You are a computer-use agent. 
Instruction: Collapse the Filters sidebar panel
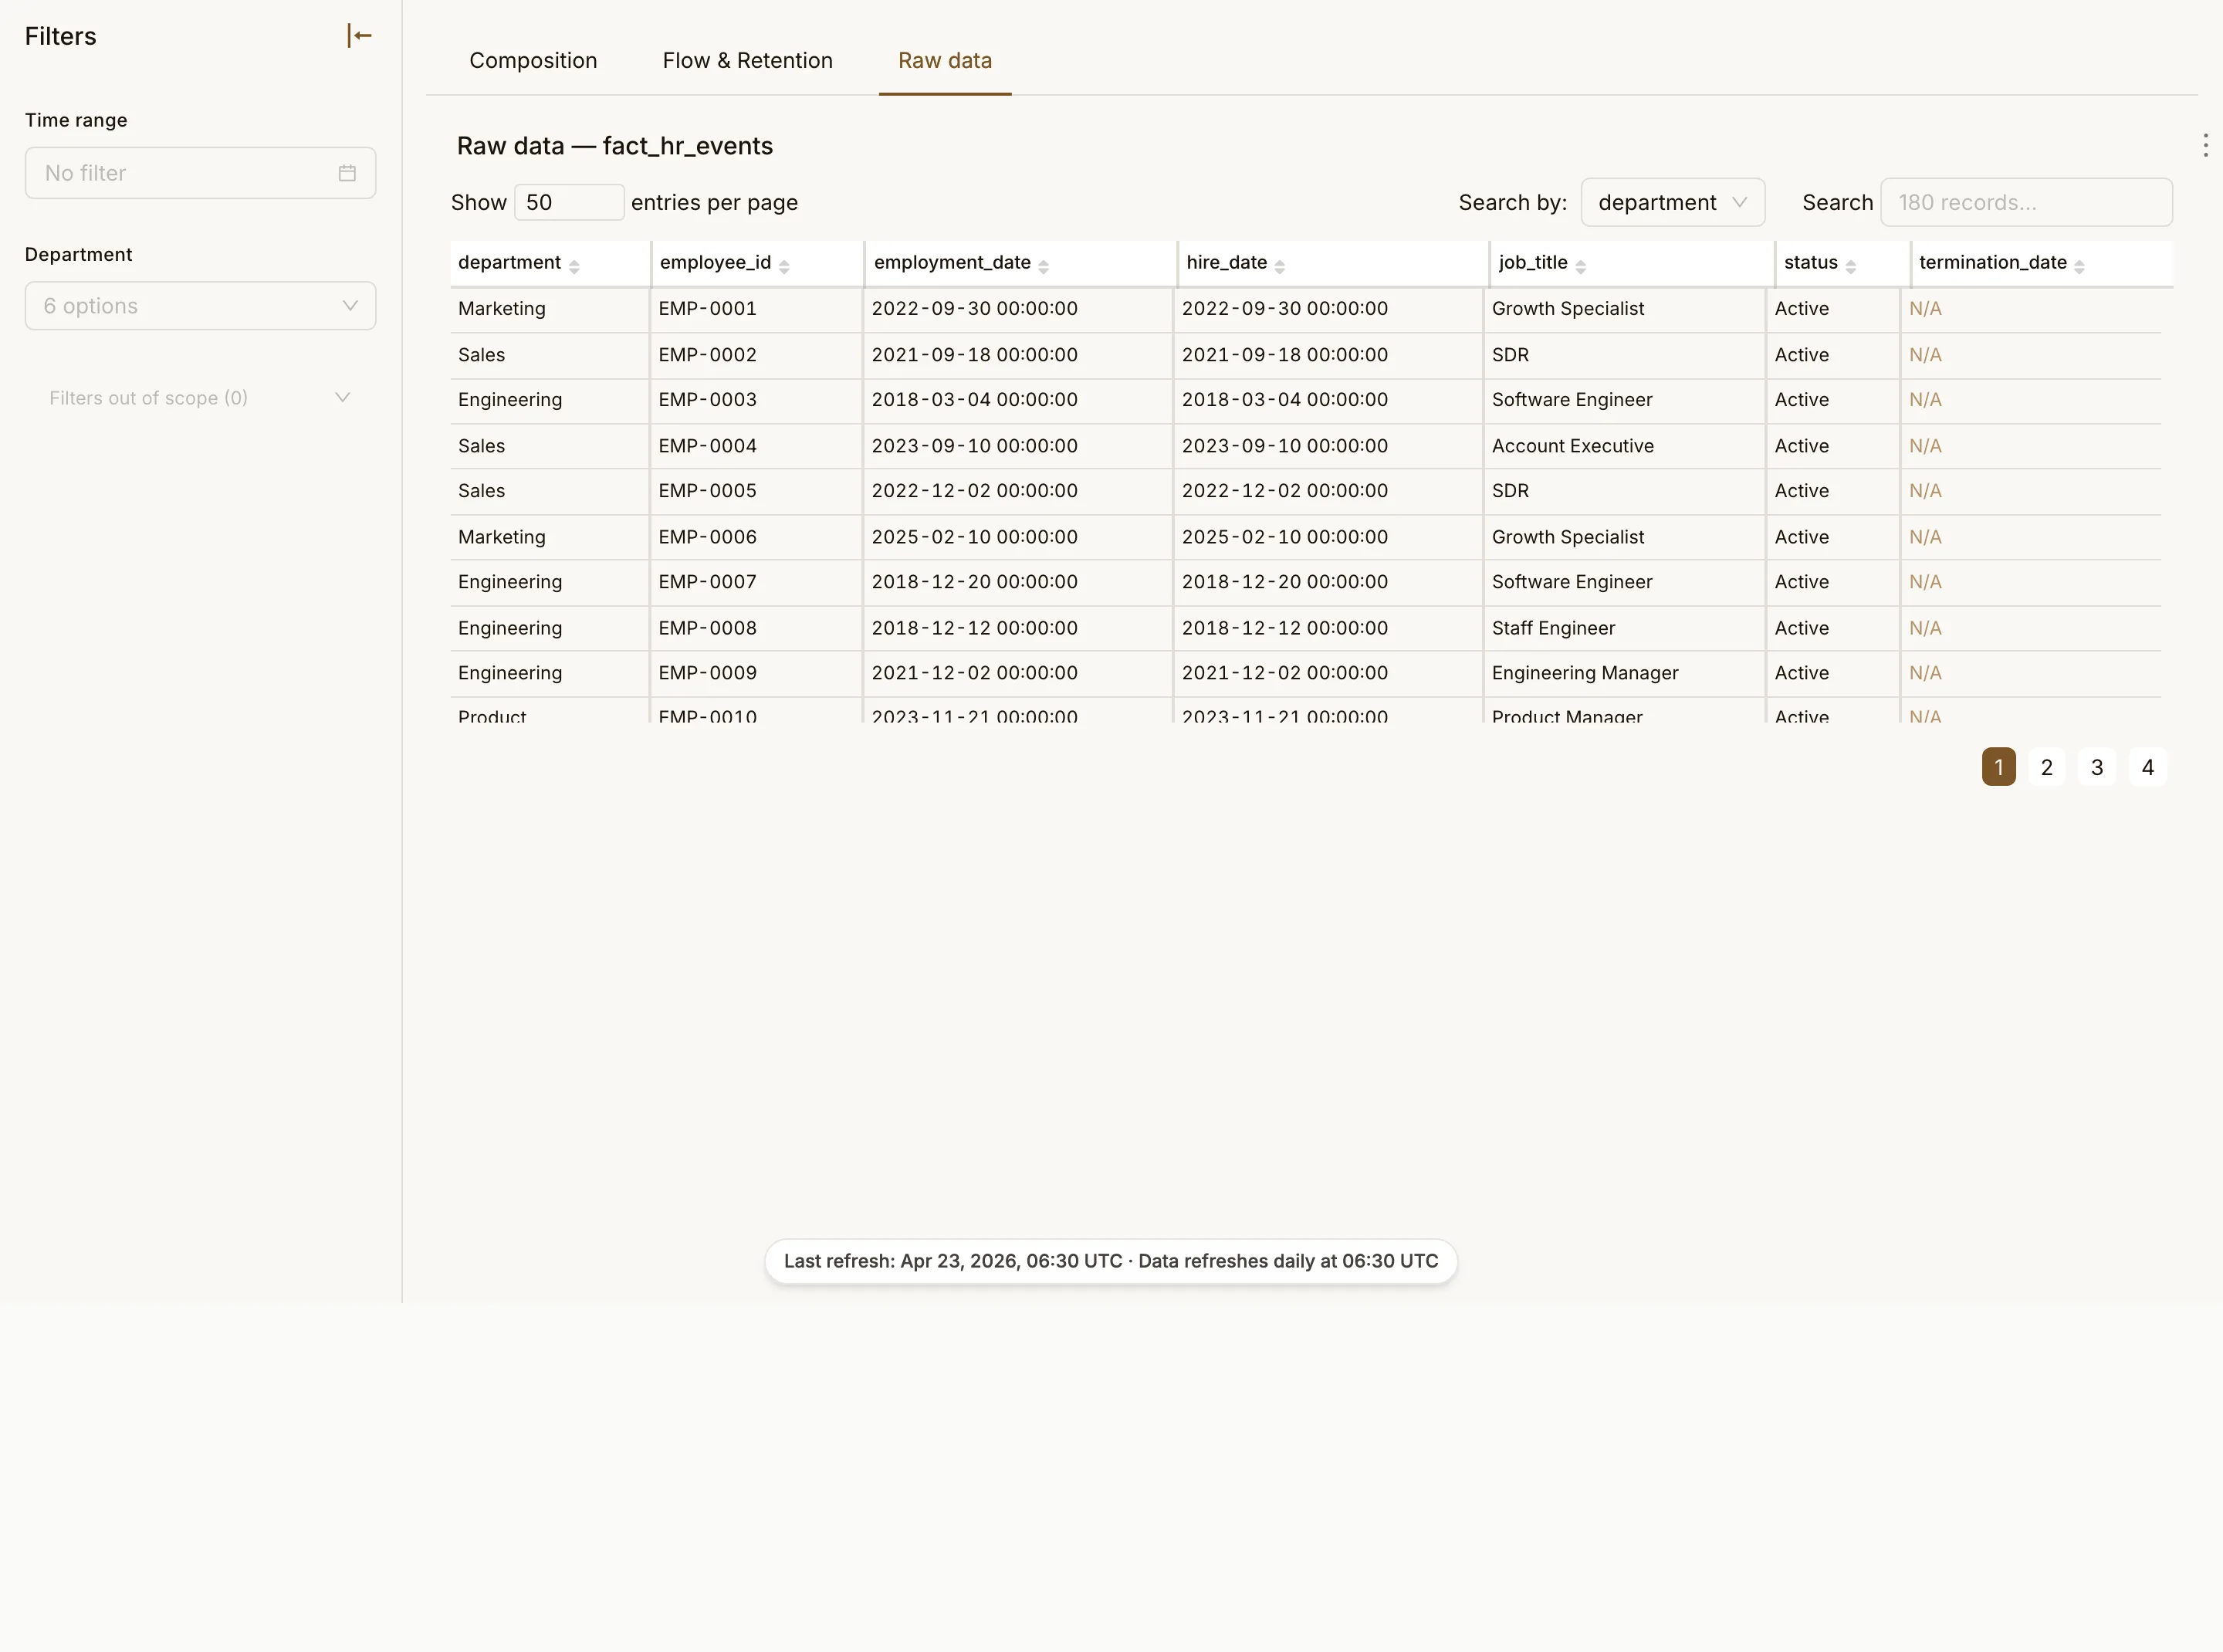tap(359, 36)
